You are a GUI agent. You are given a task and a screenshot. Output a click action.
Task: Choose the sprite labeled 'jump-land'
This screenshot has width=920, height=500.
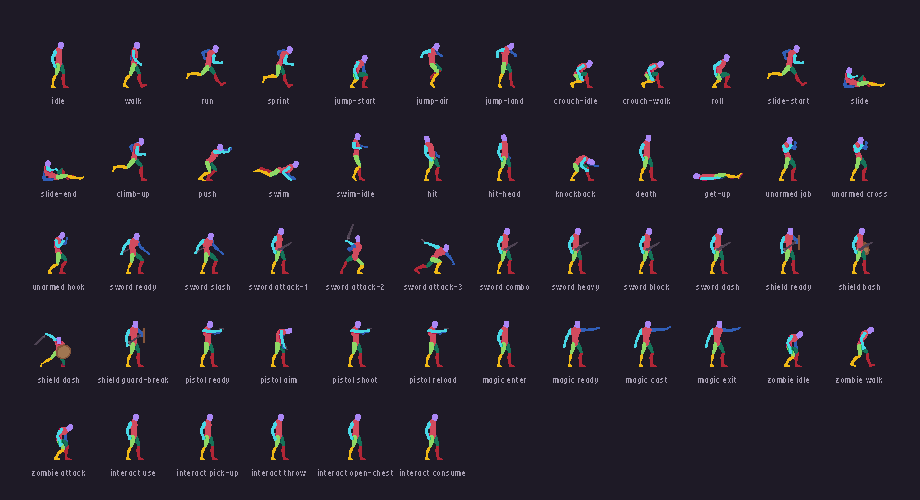[505, 65]
